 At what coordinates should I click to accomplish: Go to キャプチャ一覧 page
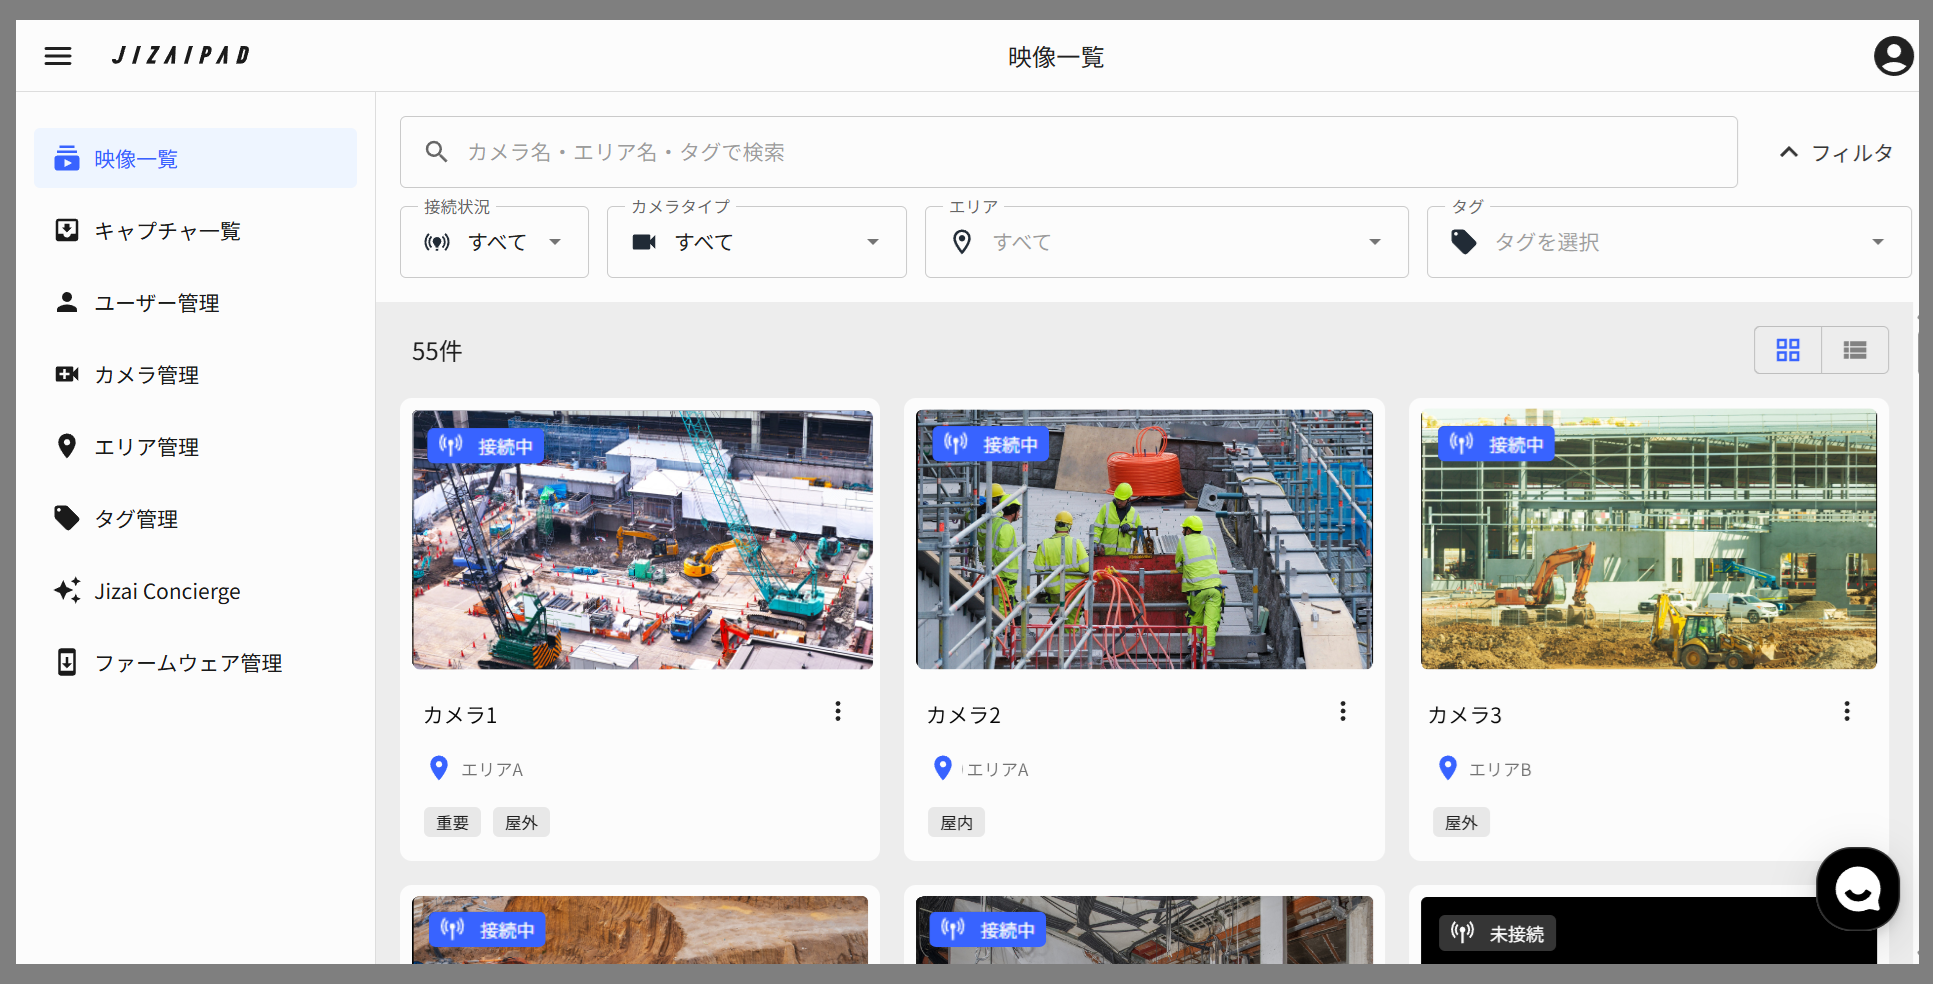tap(195, 230)
